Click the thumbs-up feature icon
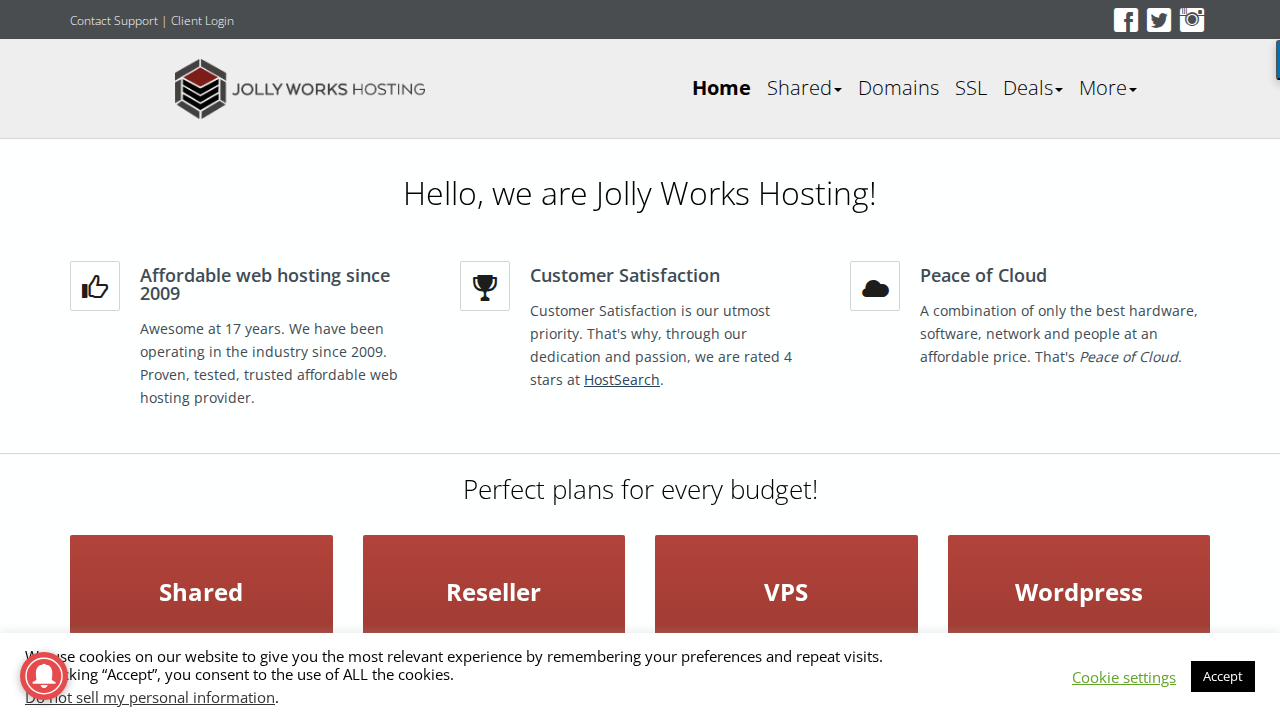 tap(95, 286)
